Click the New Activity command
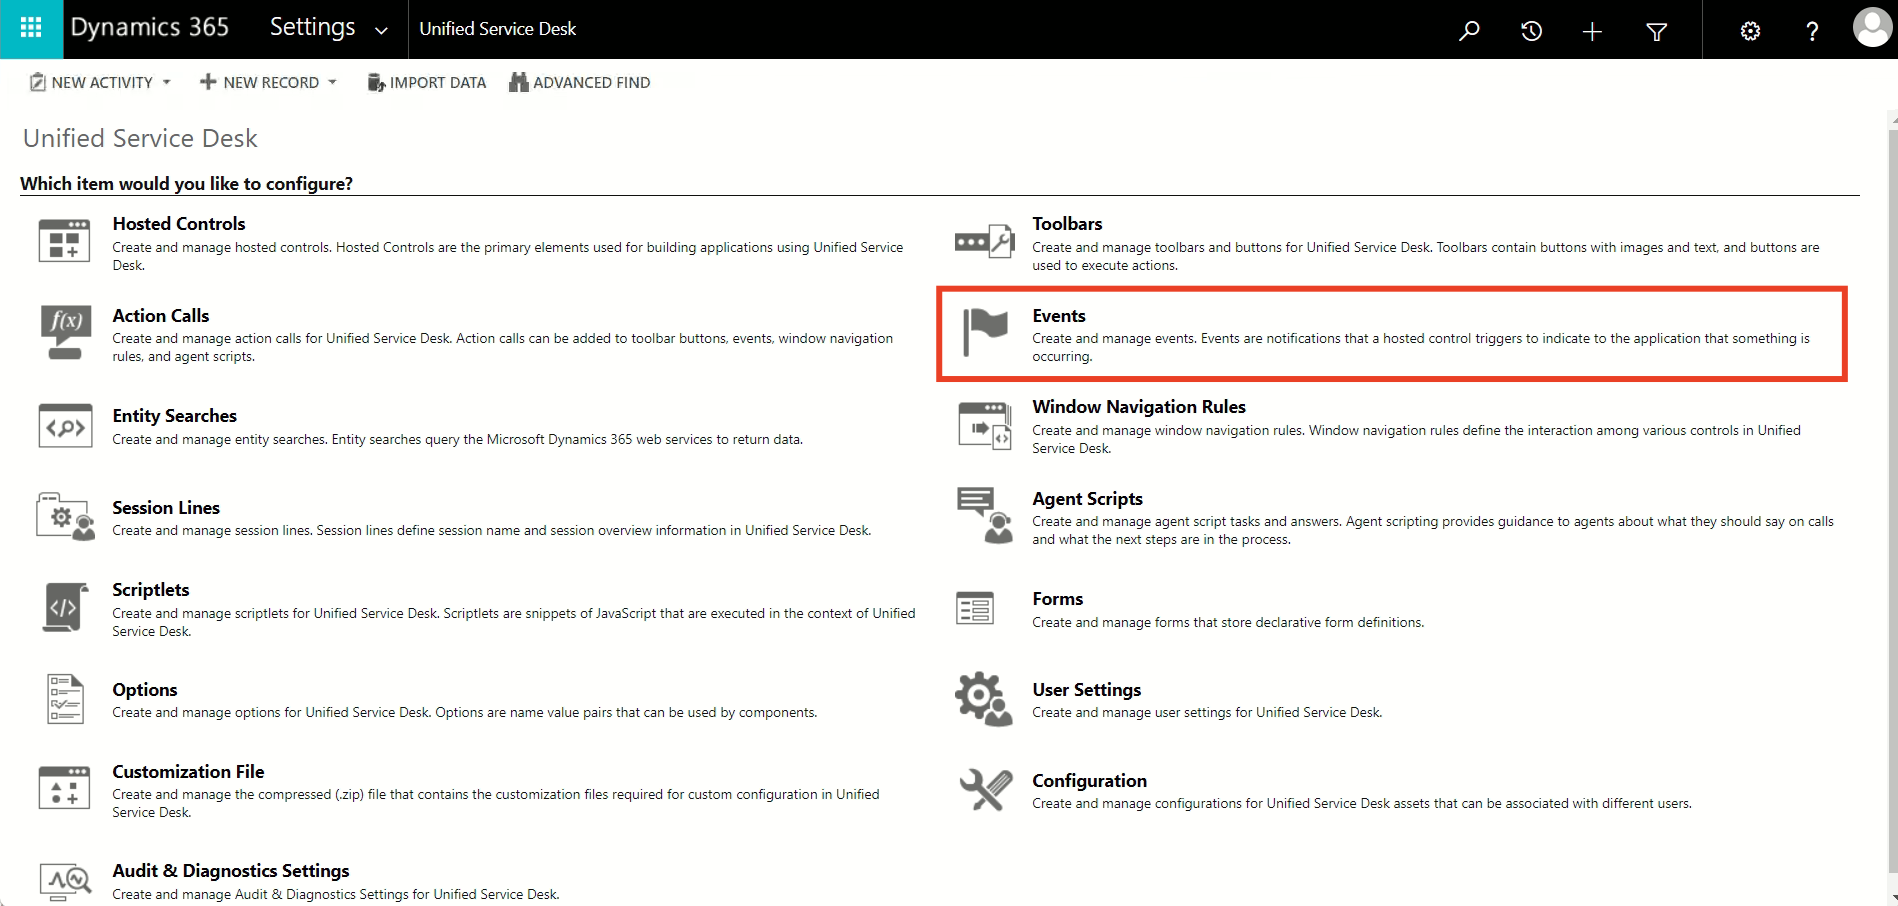 [91, 82]
